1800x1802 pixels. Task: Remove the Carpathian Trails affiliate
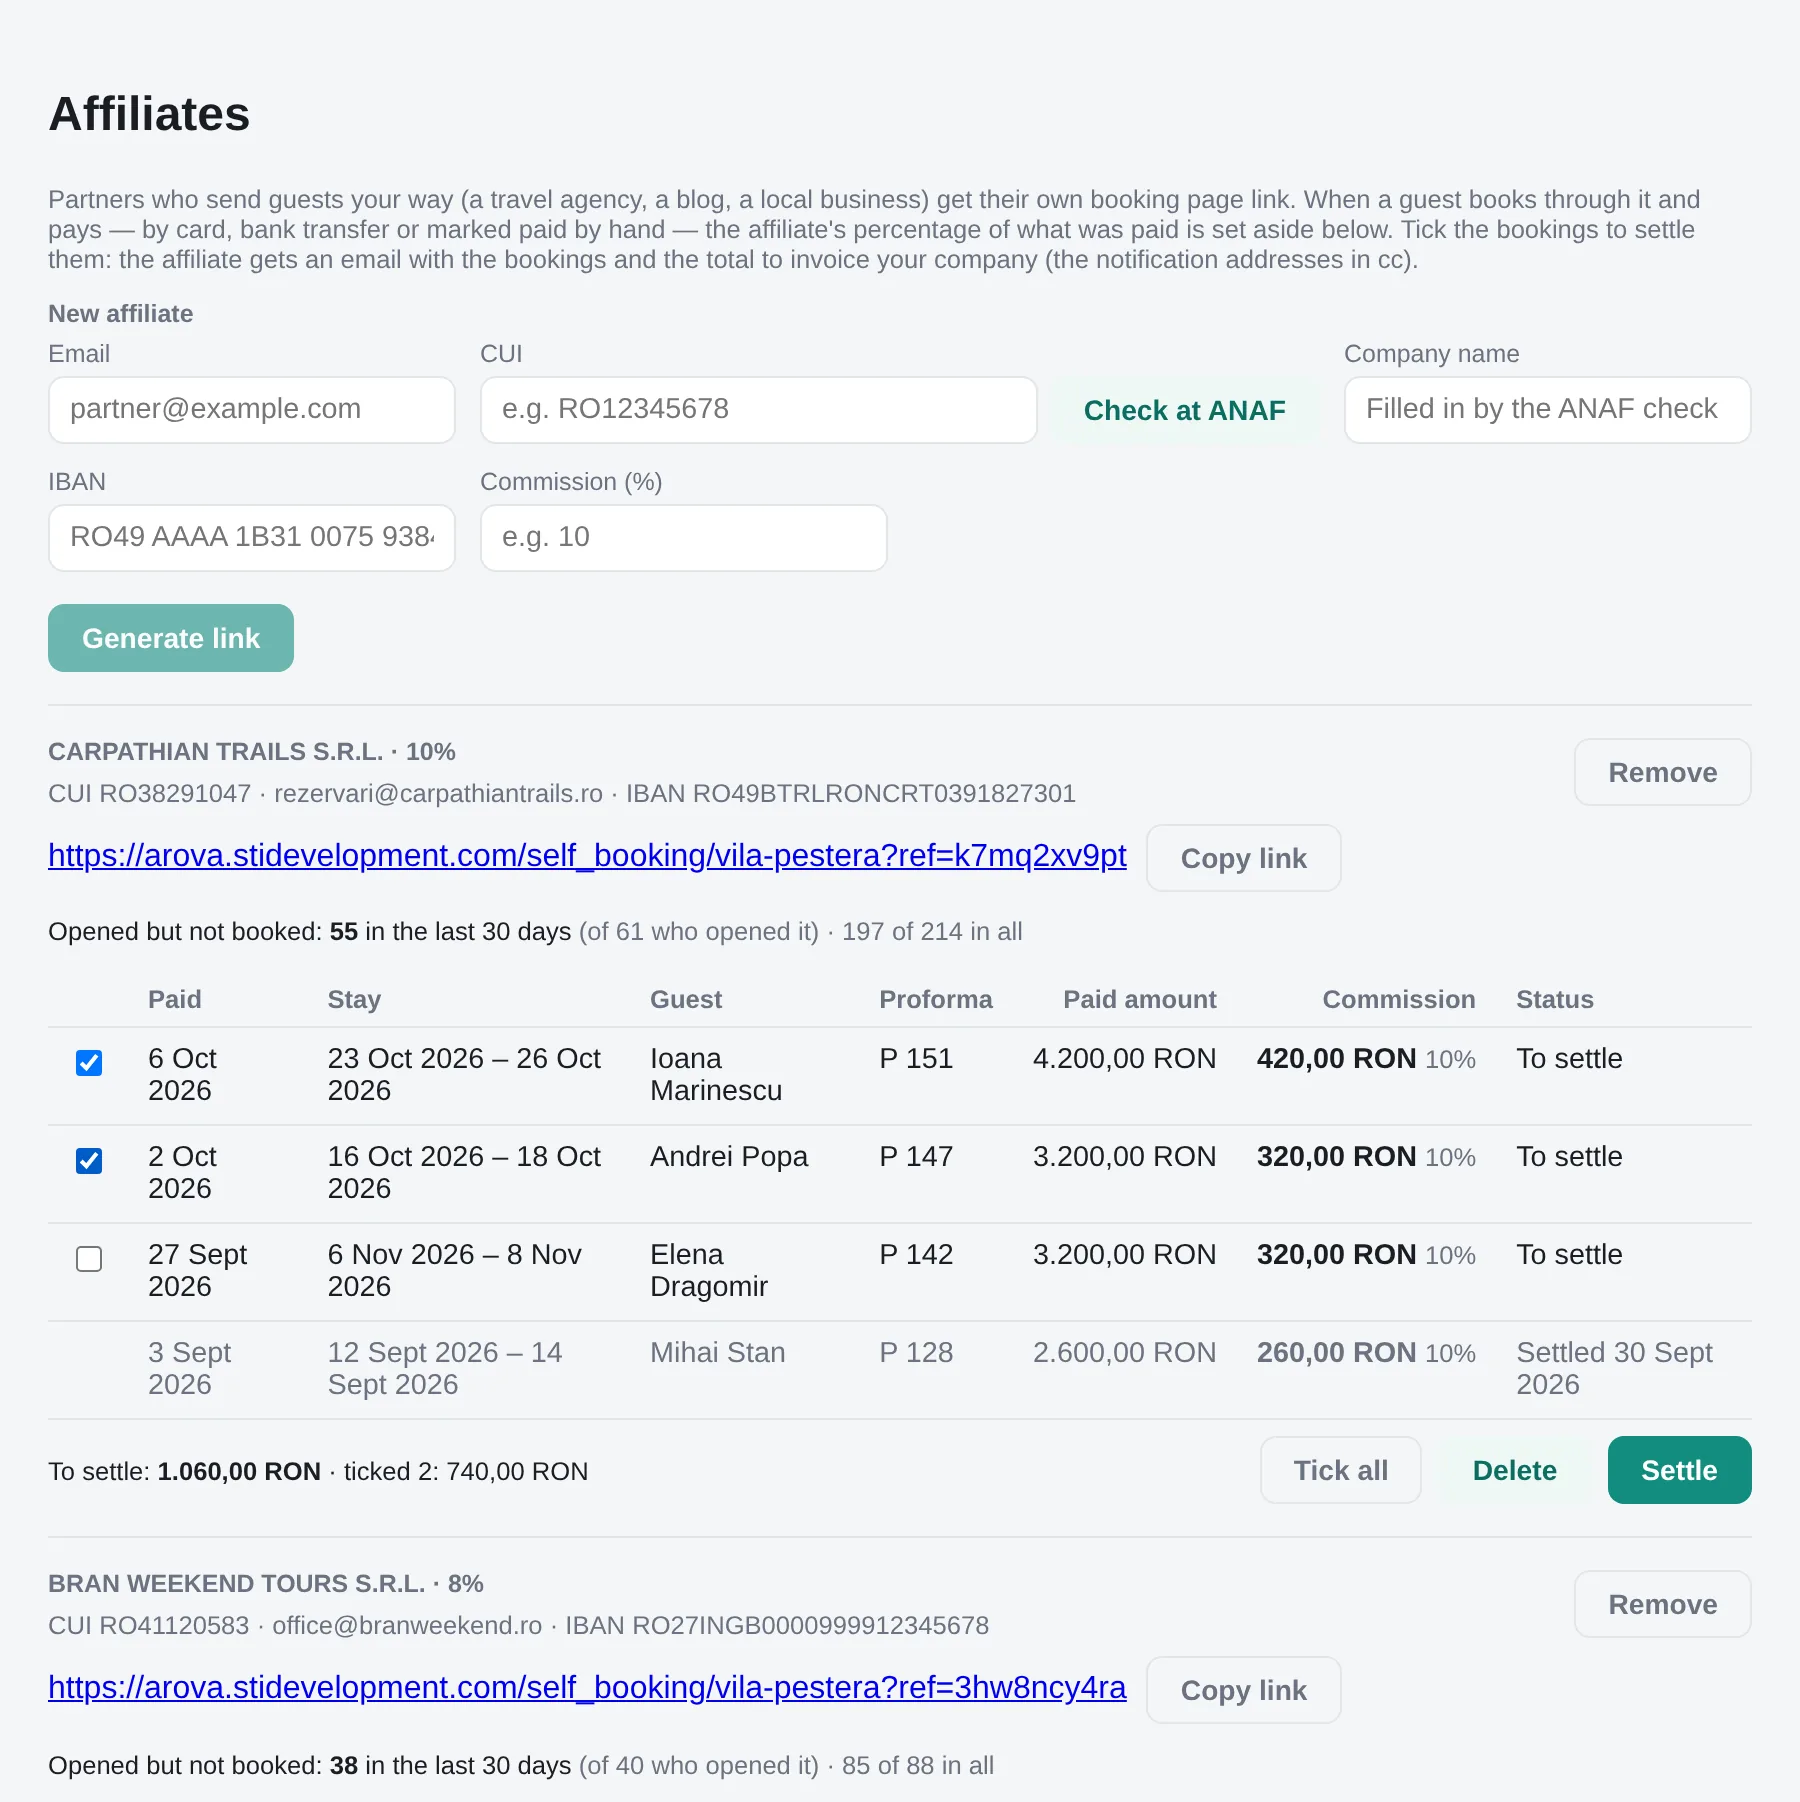point(1662,772)
